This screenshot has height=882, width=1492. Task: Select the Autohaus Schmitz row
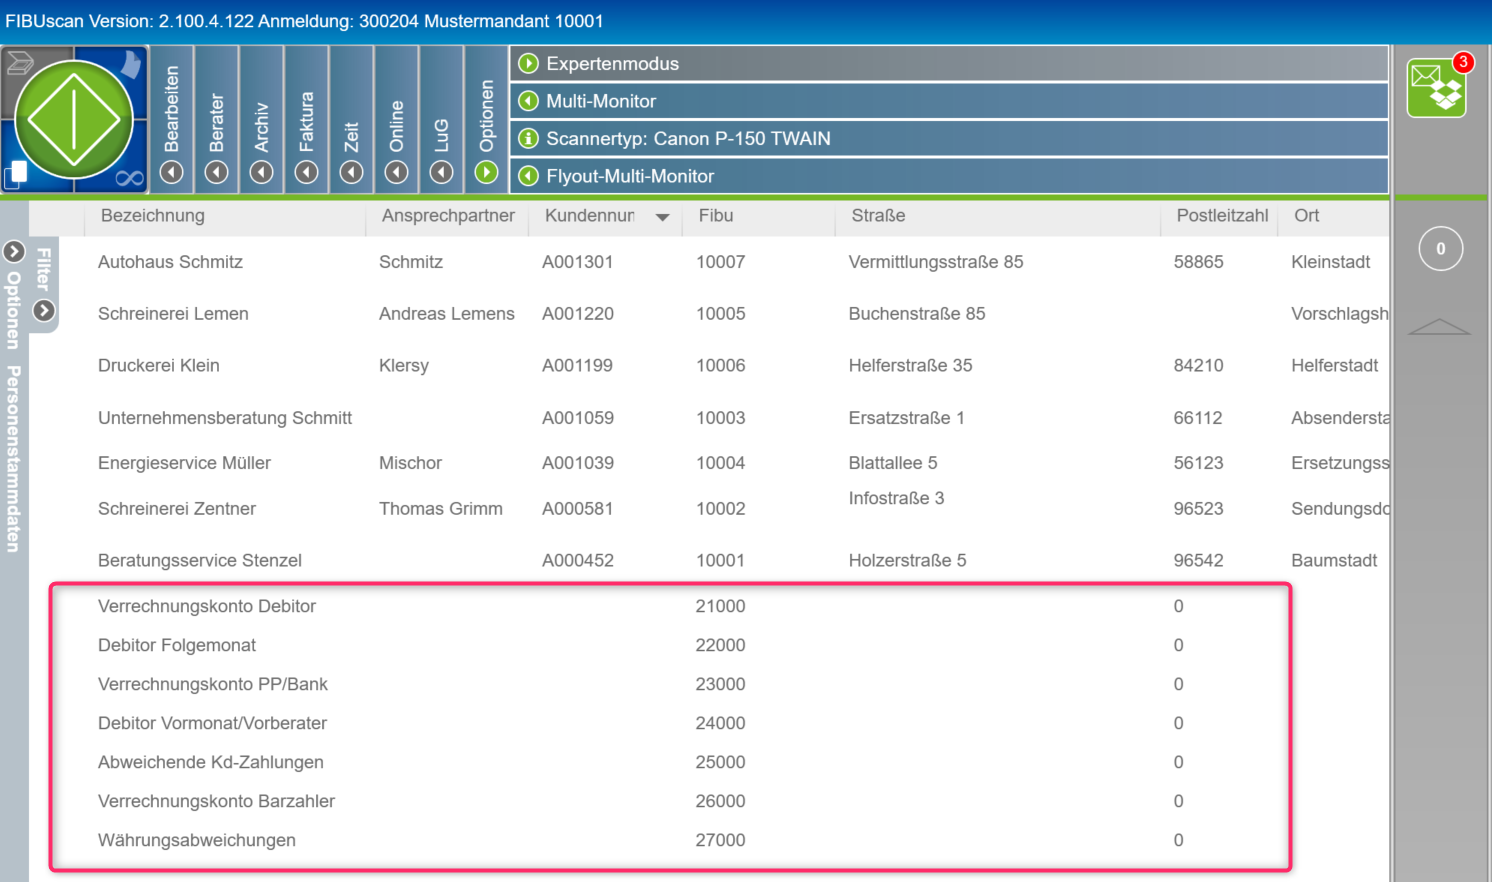click(x=170, y=262)
